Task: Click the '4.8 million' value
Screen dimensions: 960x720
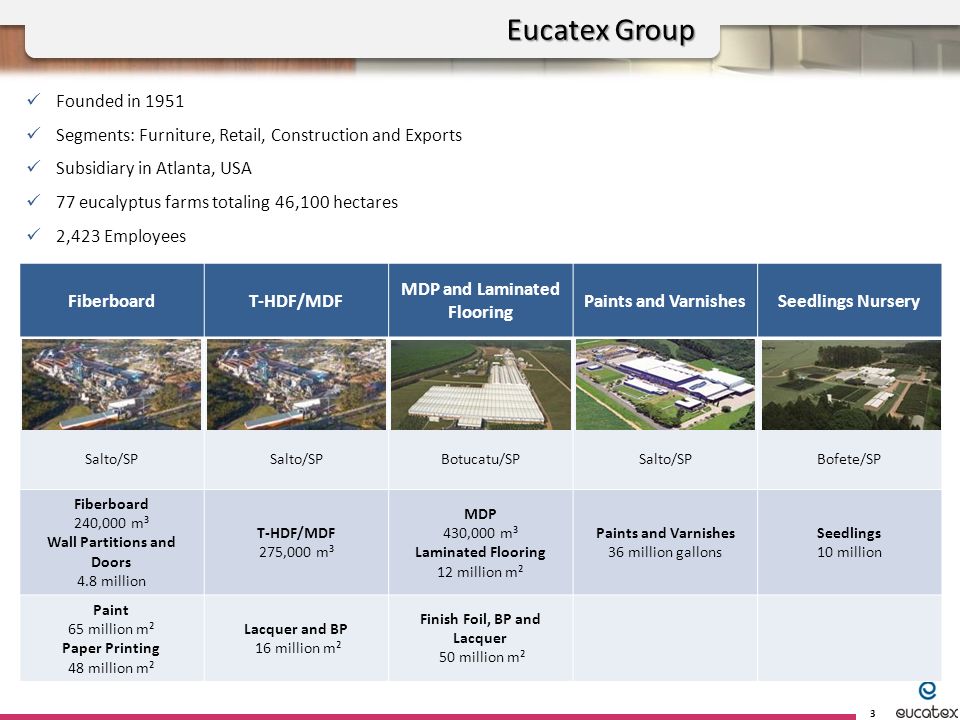Action: coord(111,581)
